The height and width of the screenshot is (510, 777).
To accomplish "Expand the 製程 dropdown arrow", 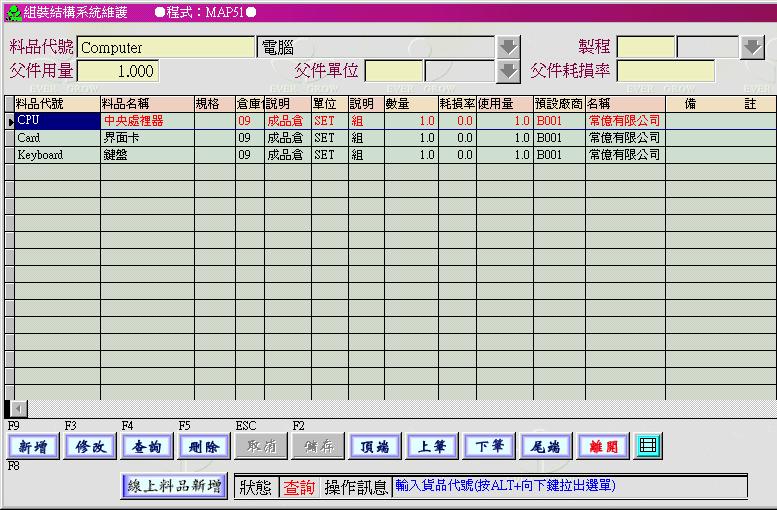I will (751, 47).
